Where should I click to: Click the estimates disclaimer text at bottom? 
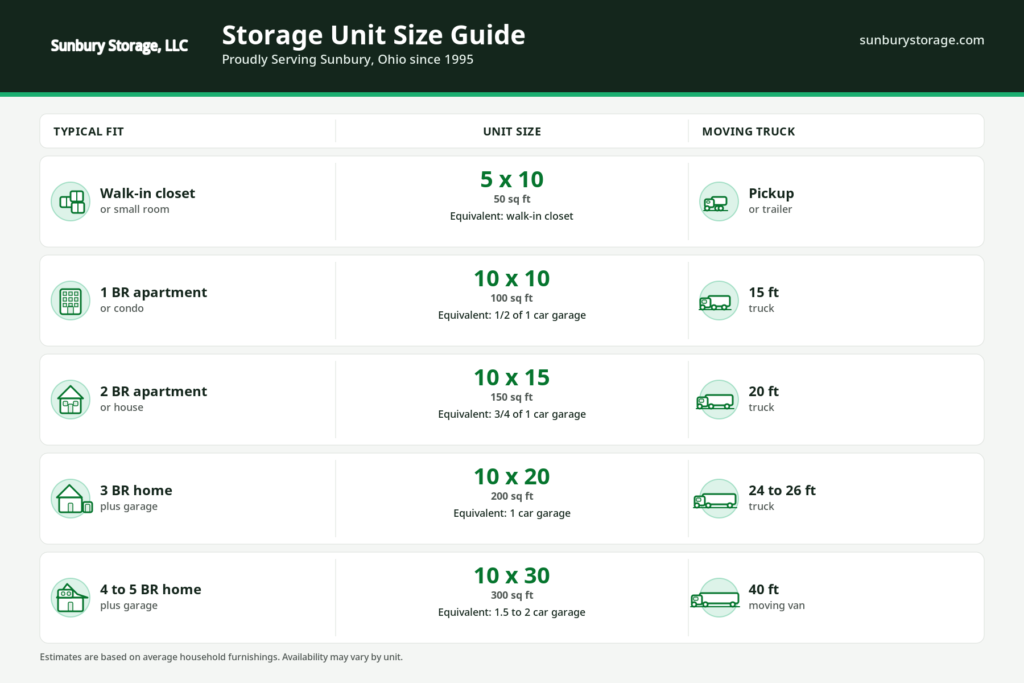coord(220,657)
